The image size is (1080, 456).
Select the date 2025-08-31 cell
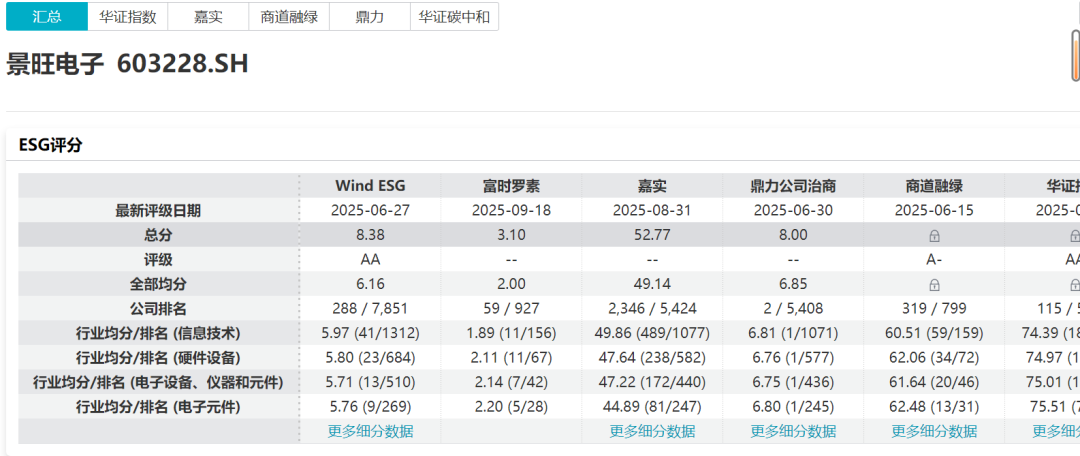click(652, 211)
